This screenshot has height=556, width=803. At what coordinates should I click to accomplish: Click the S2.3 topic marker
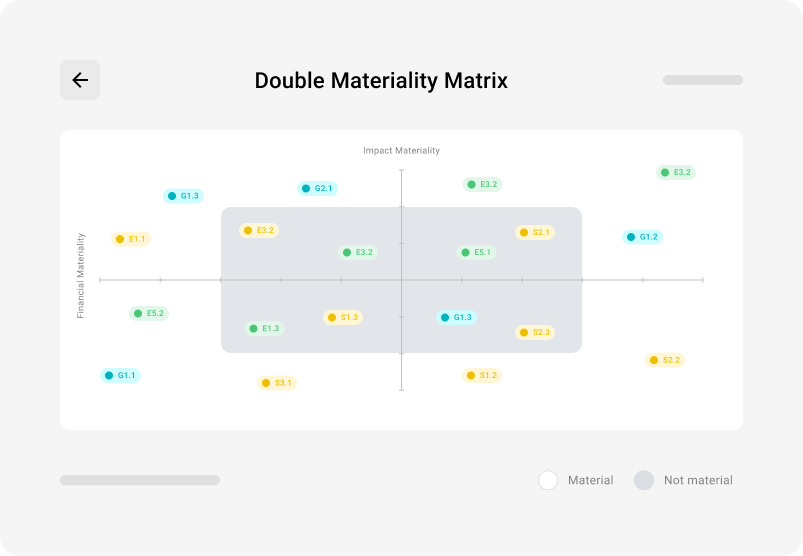(535, 332)
